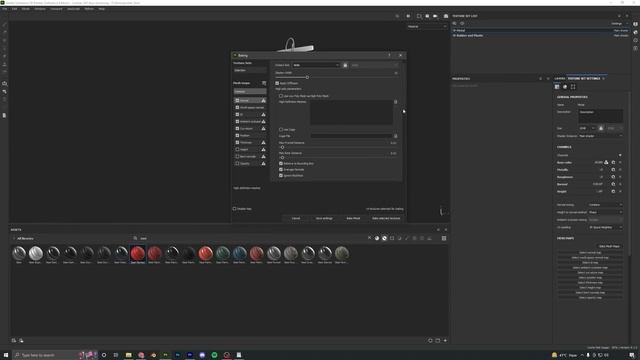Click Bake selected textures button

point(386,218)
